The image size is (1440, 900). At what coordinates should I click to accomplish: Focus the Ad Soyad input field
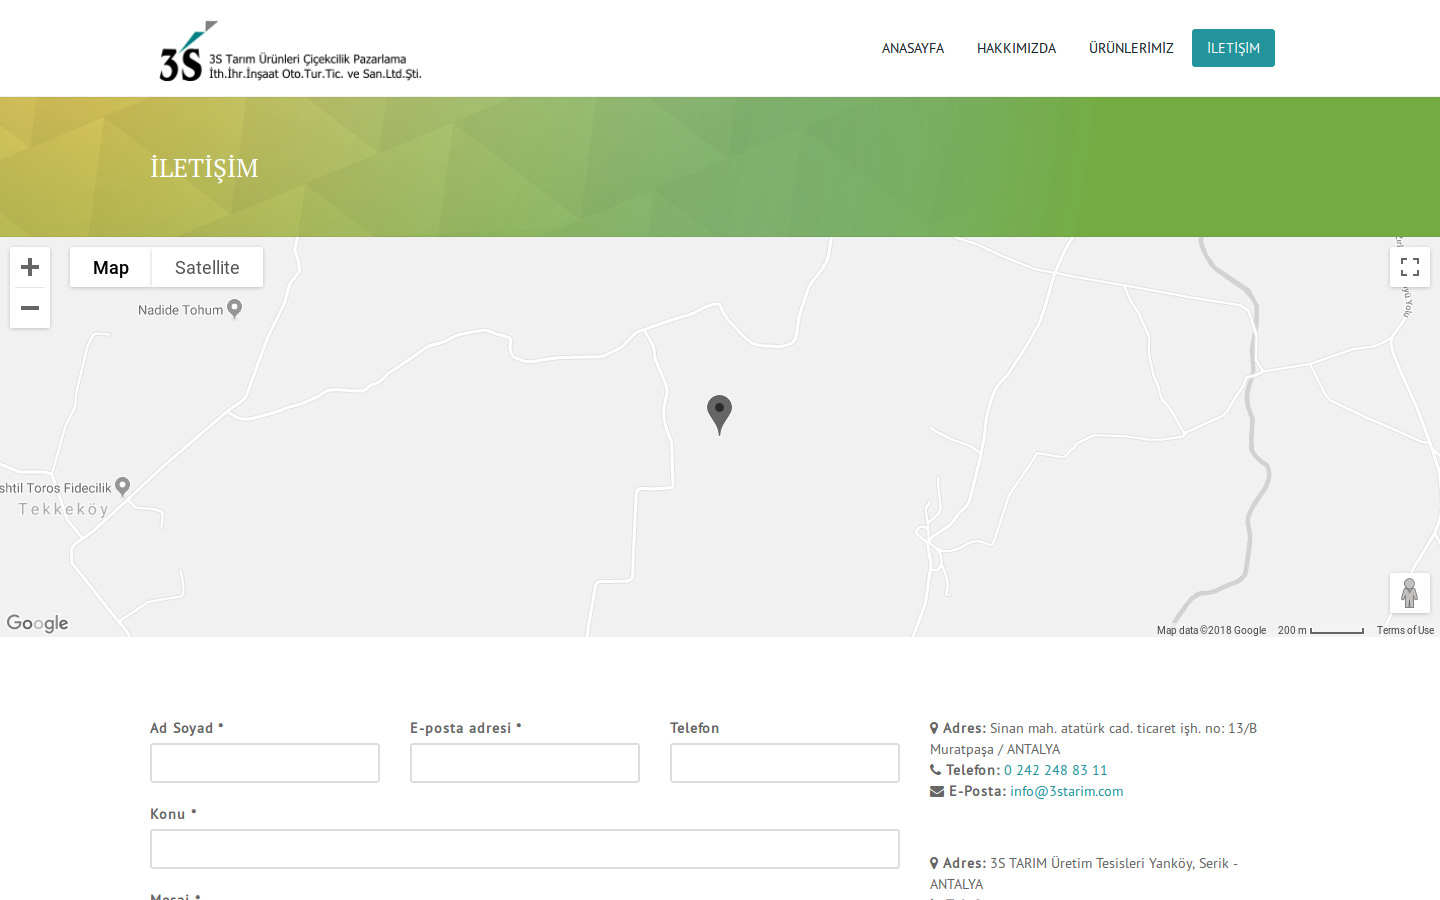(x=265, y=763)
